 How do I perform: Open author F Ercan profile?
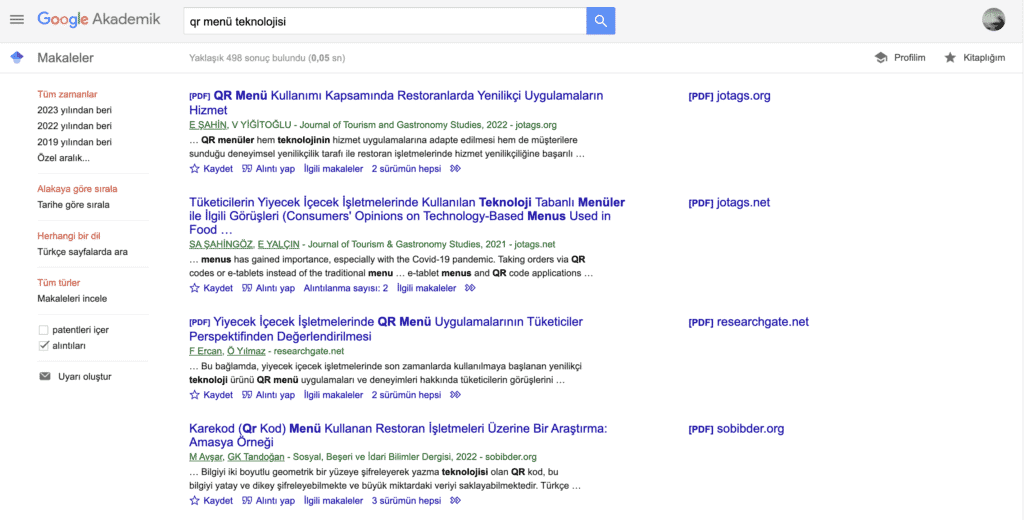click(x=206, y=351)
